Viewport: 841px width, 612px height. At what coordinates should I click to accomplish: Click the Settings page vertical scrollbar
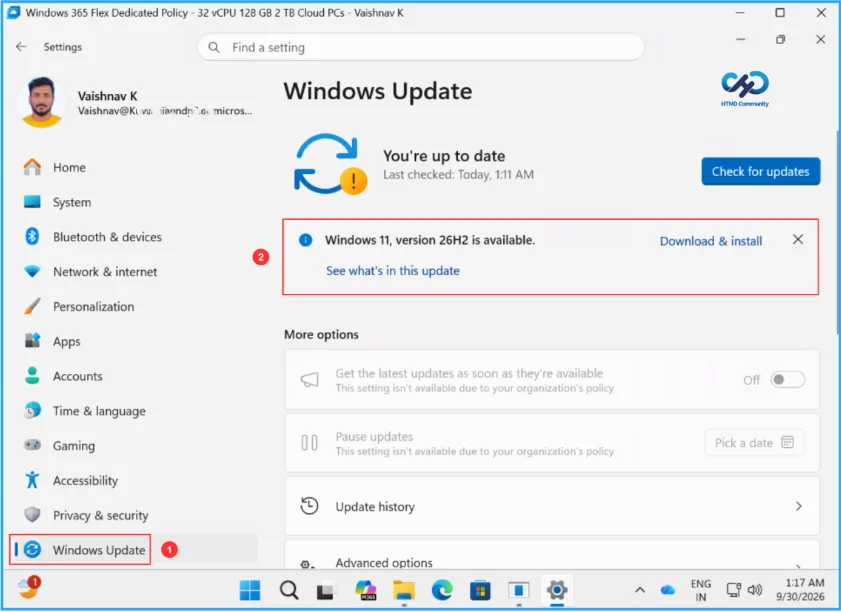pyautogui.click(x=837, y=233)
